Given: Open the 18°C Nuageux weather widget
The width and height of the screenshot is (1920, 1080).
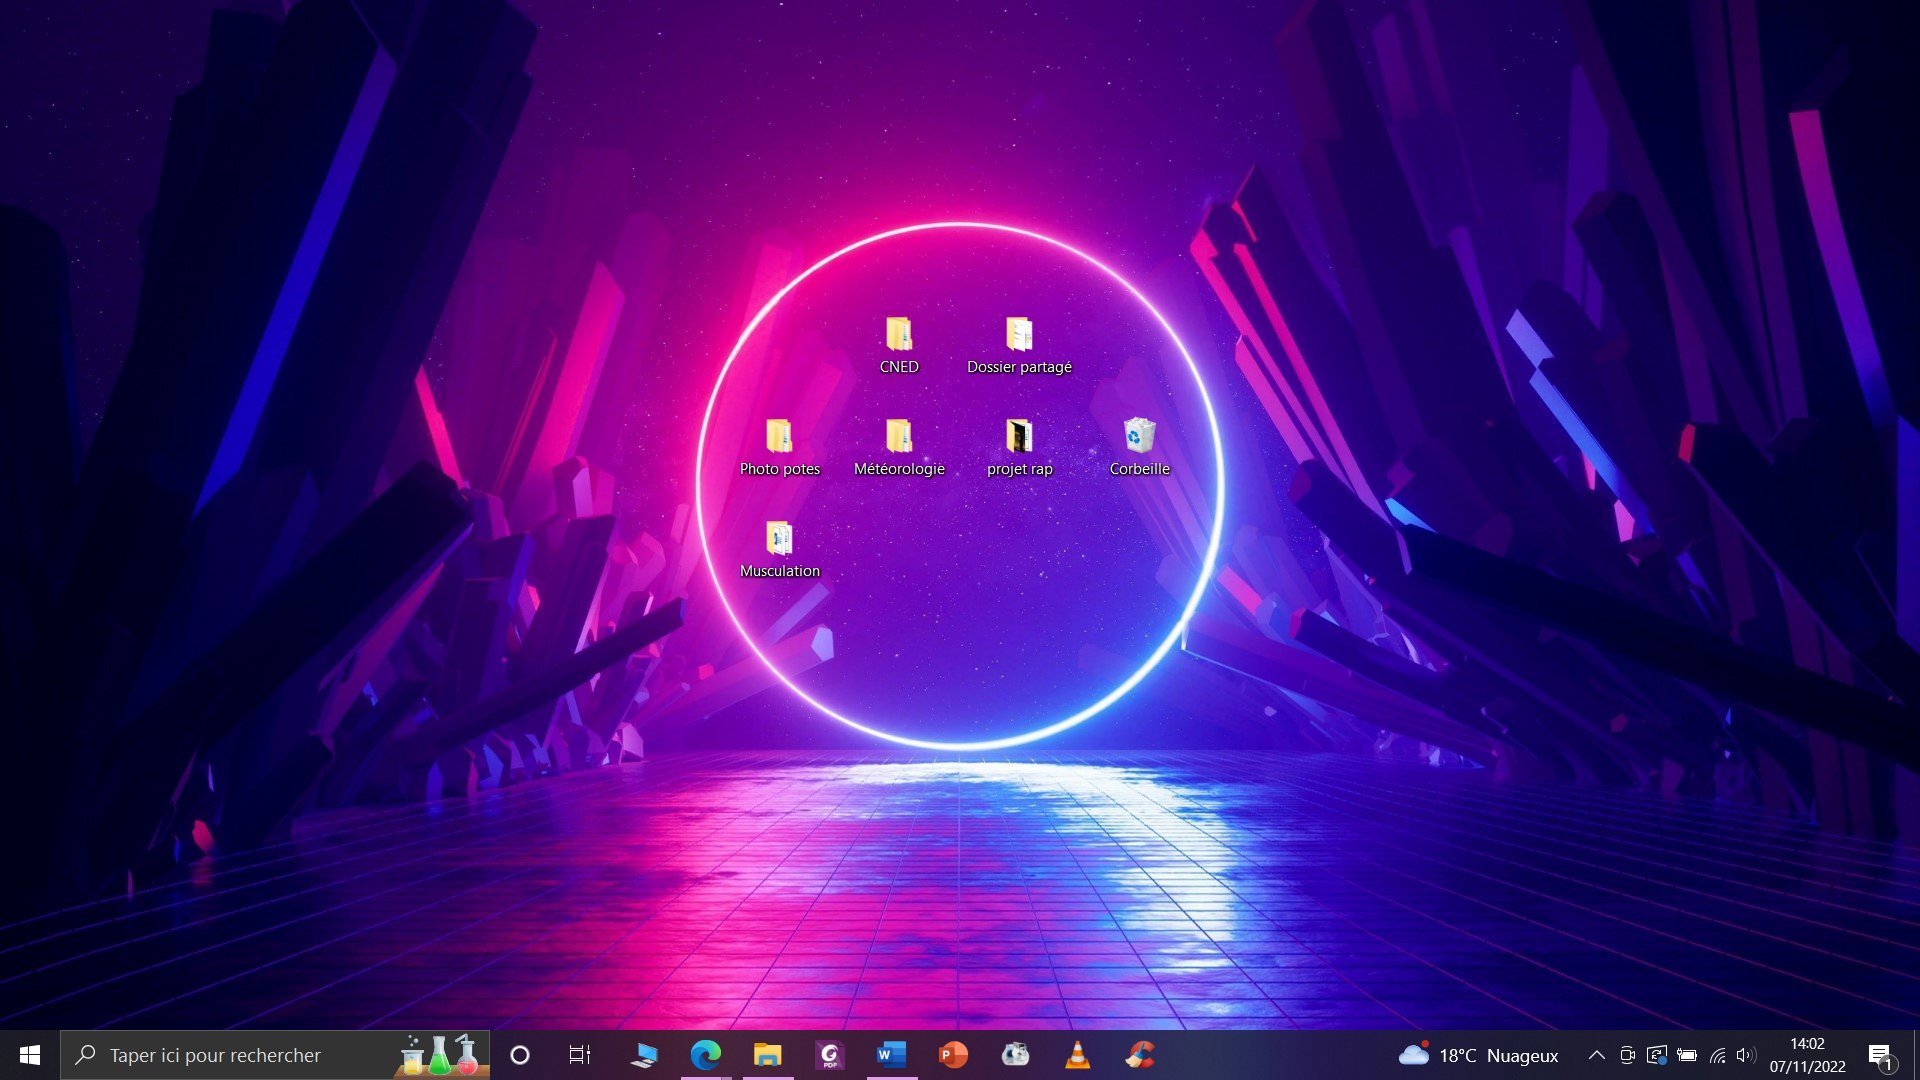Looking at the screenshot, I should point(1478,1055).
